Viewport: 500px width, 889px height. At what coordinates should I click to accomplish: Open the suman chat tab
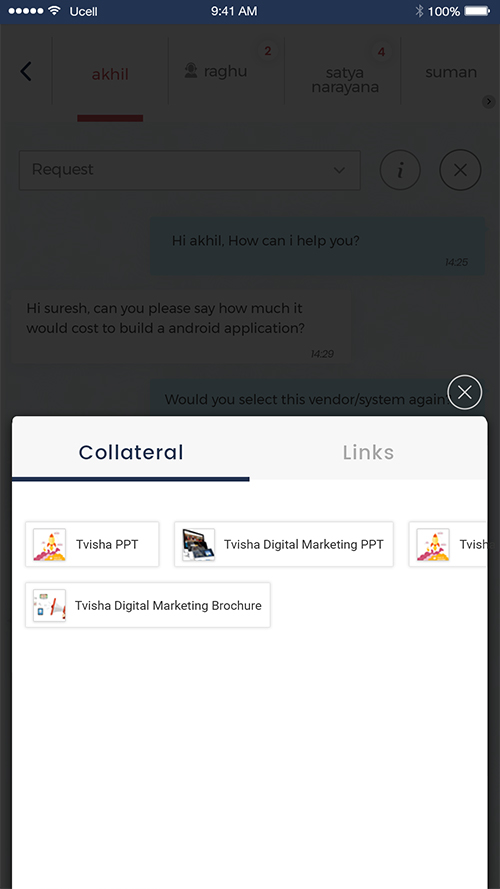(x=451, y=73)
